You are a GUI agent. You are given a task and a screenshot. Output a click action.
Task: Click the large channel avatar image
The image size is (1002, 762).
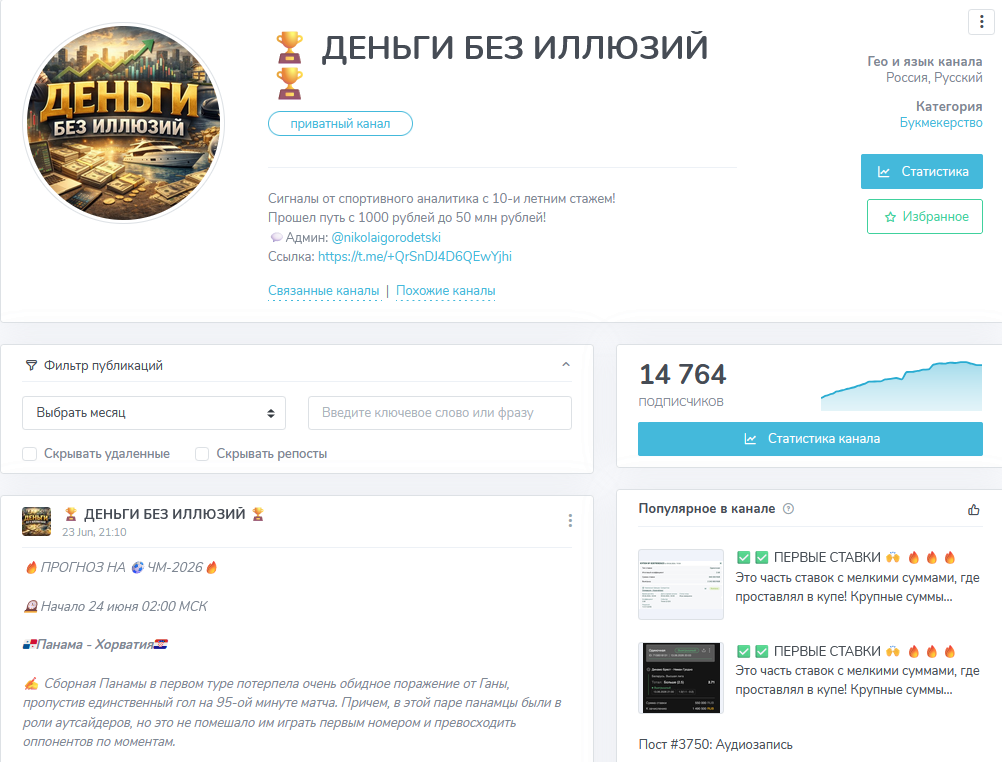[124, 123]
